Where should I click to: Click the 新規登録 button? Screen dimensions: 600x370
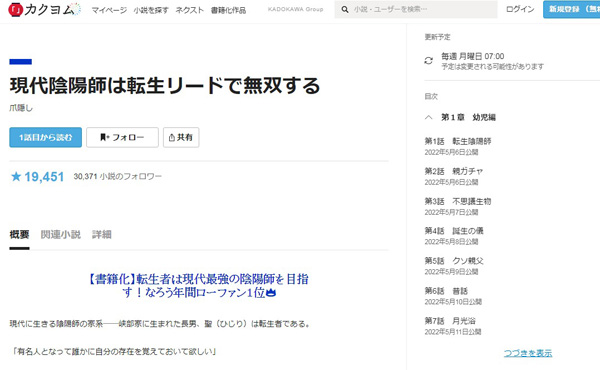pos(572,9)
